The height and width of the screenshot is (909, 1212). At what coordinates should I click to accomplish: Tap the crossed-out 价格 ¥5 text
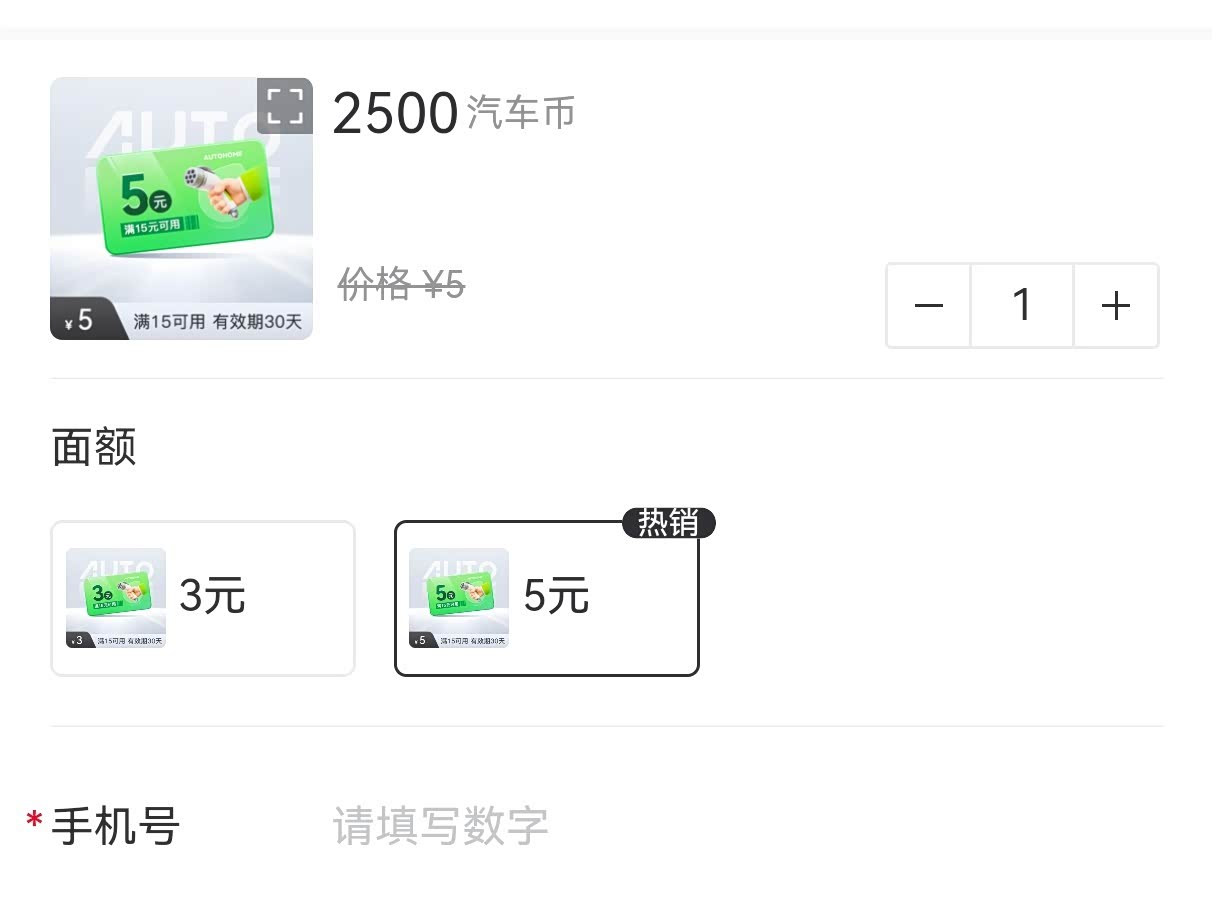[401, 286]
